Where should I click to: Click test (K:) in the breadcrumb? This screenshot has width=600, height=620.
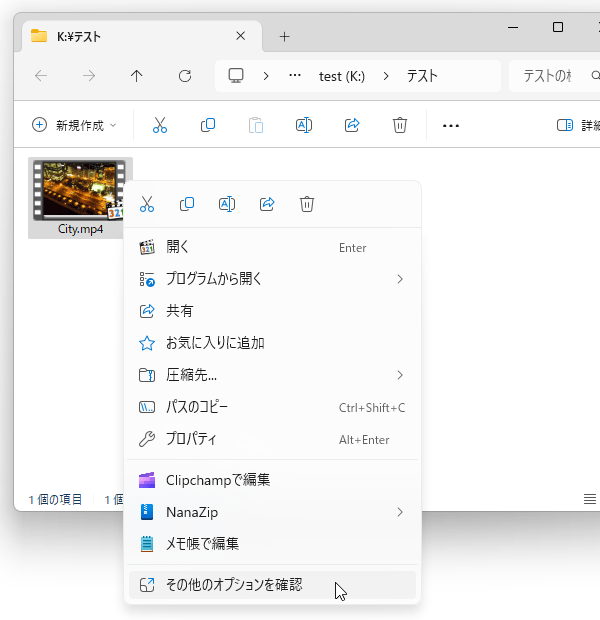(342, 76)
